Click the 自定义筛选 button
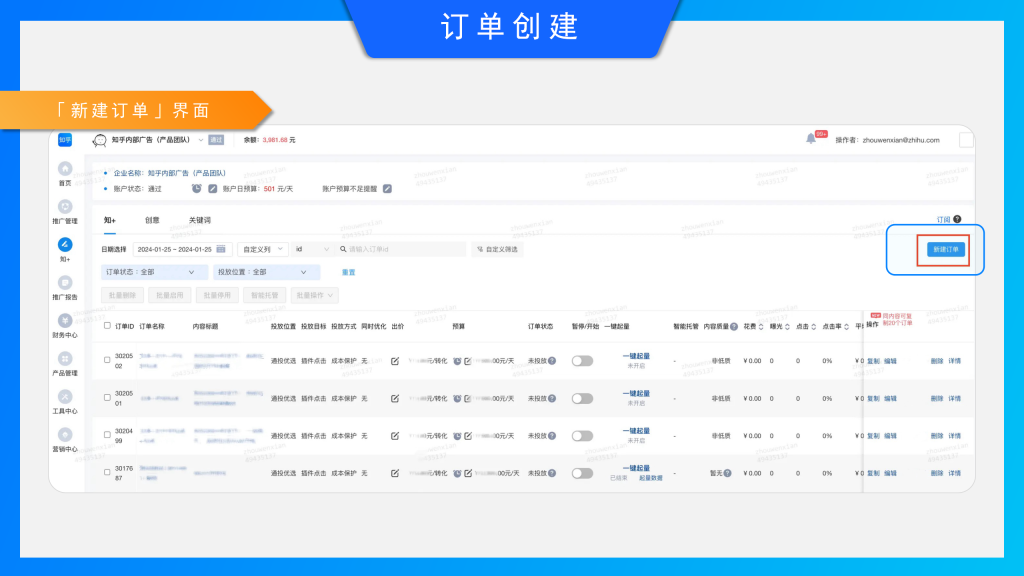1024x576 pixels. [x=497, y=249]
